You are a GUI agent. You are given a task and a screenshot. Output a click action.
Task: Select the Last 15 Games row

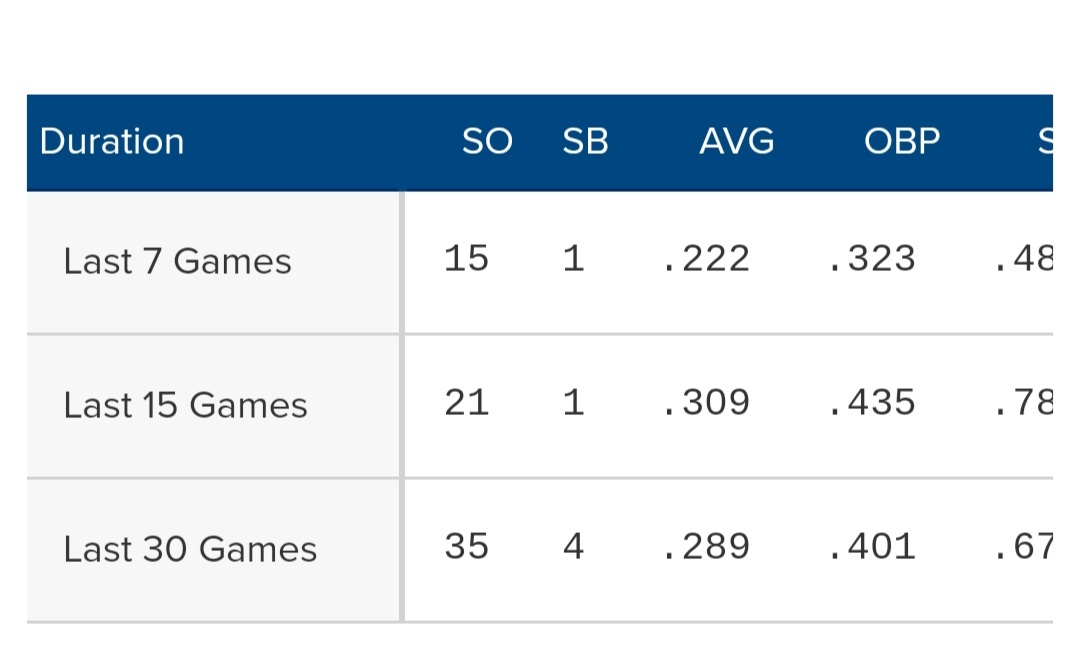tap(185, 406)
